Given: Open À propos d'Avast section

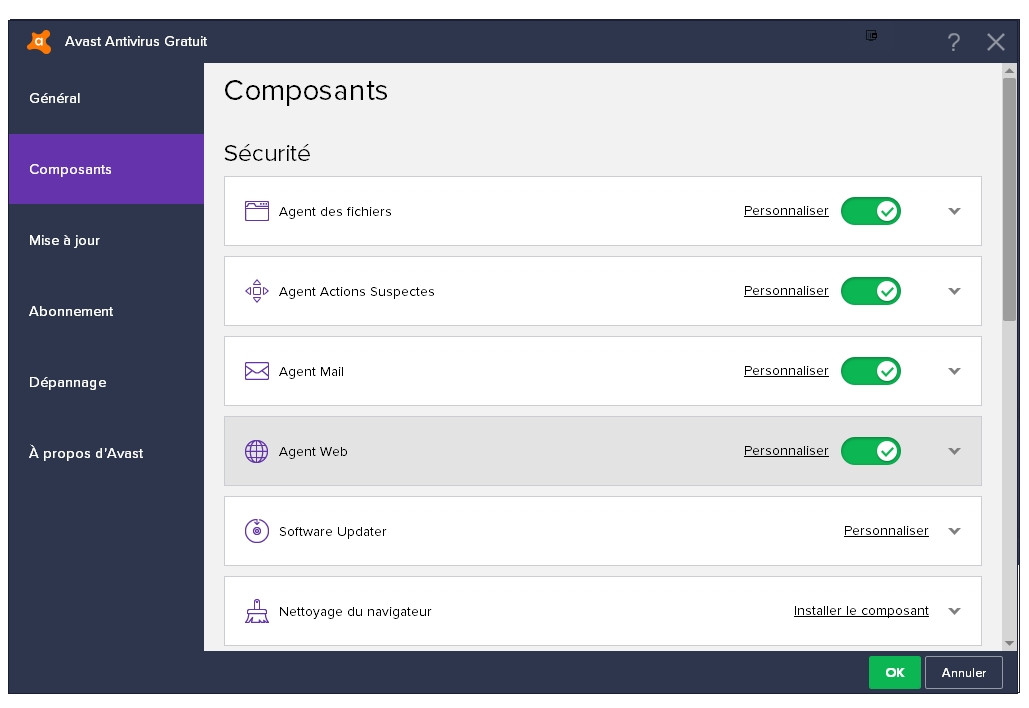Looking at the screenshot, I should 106,453.
